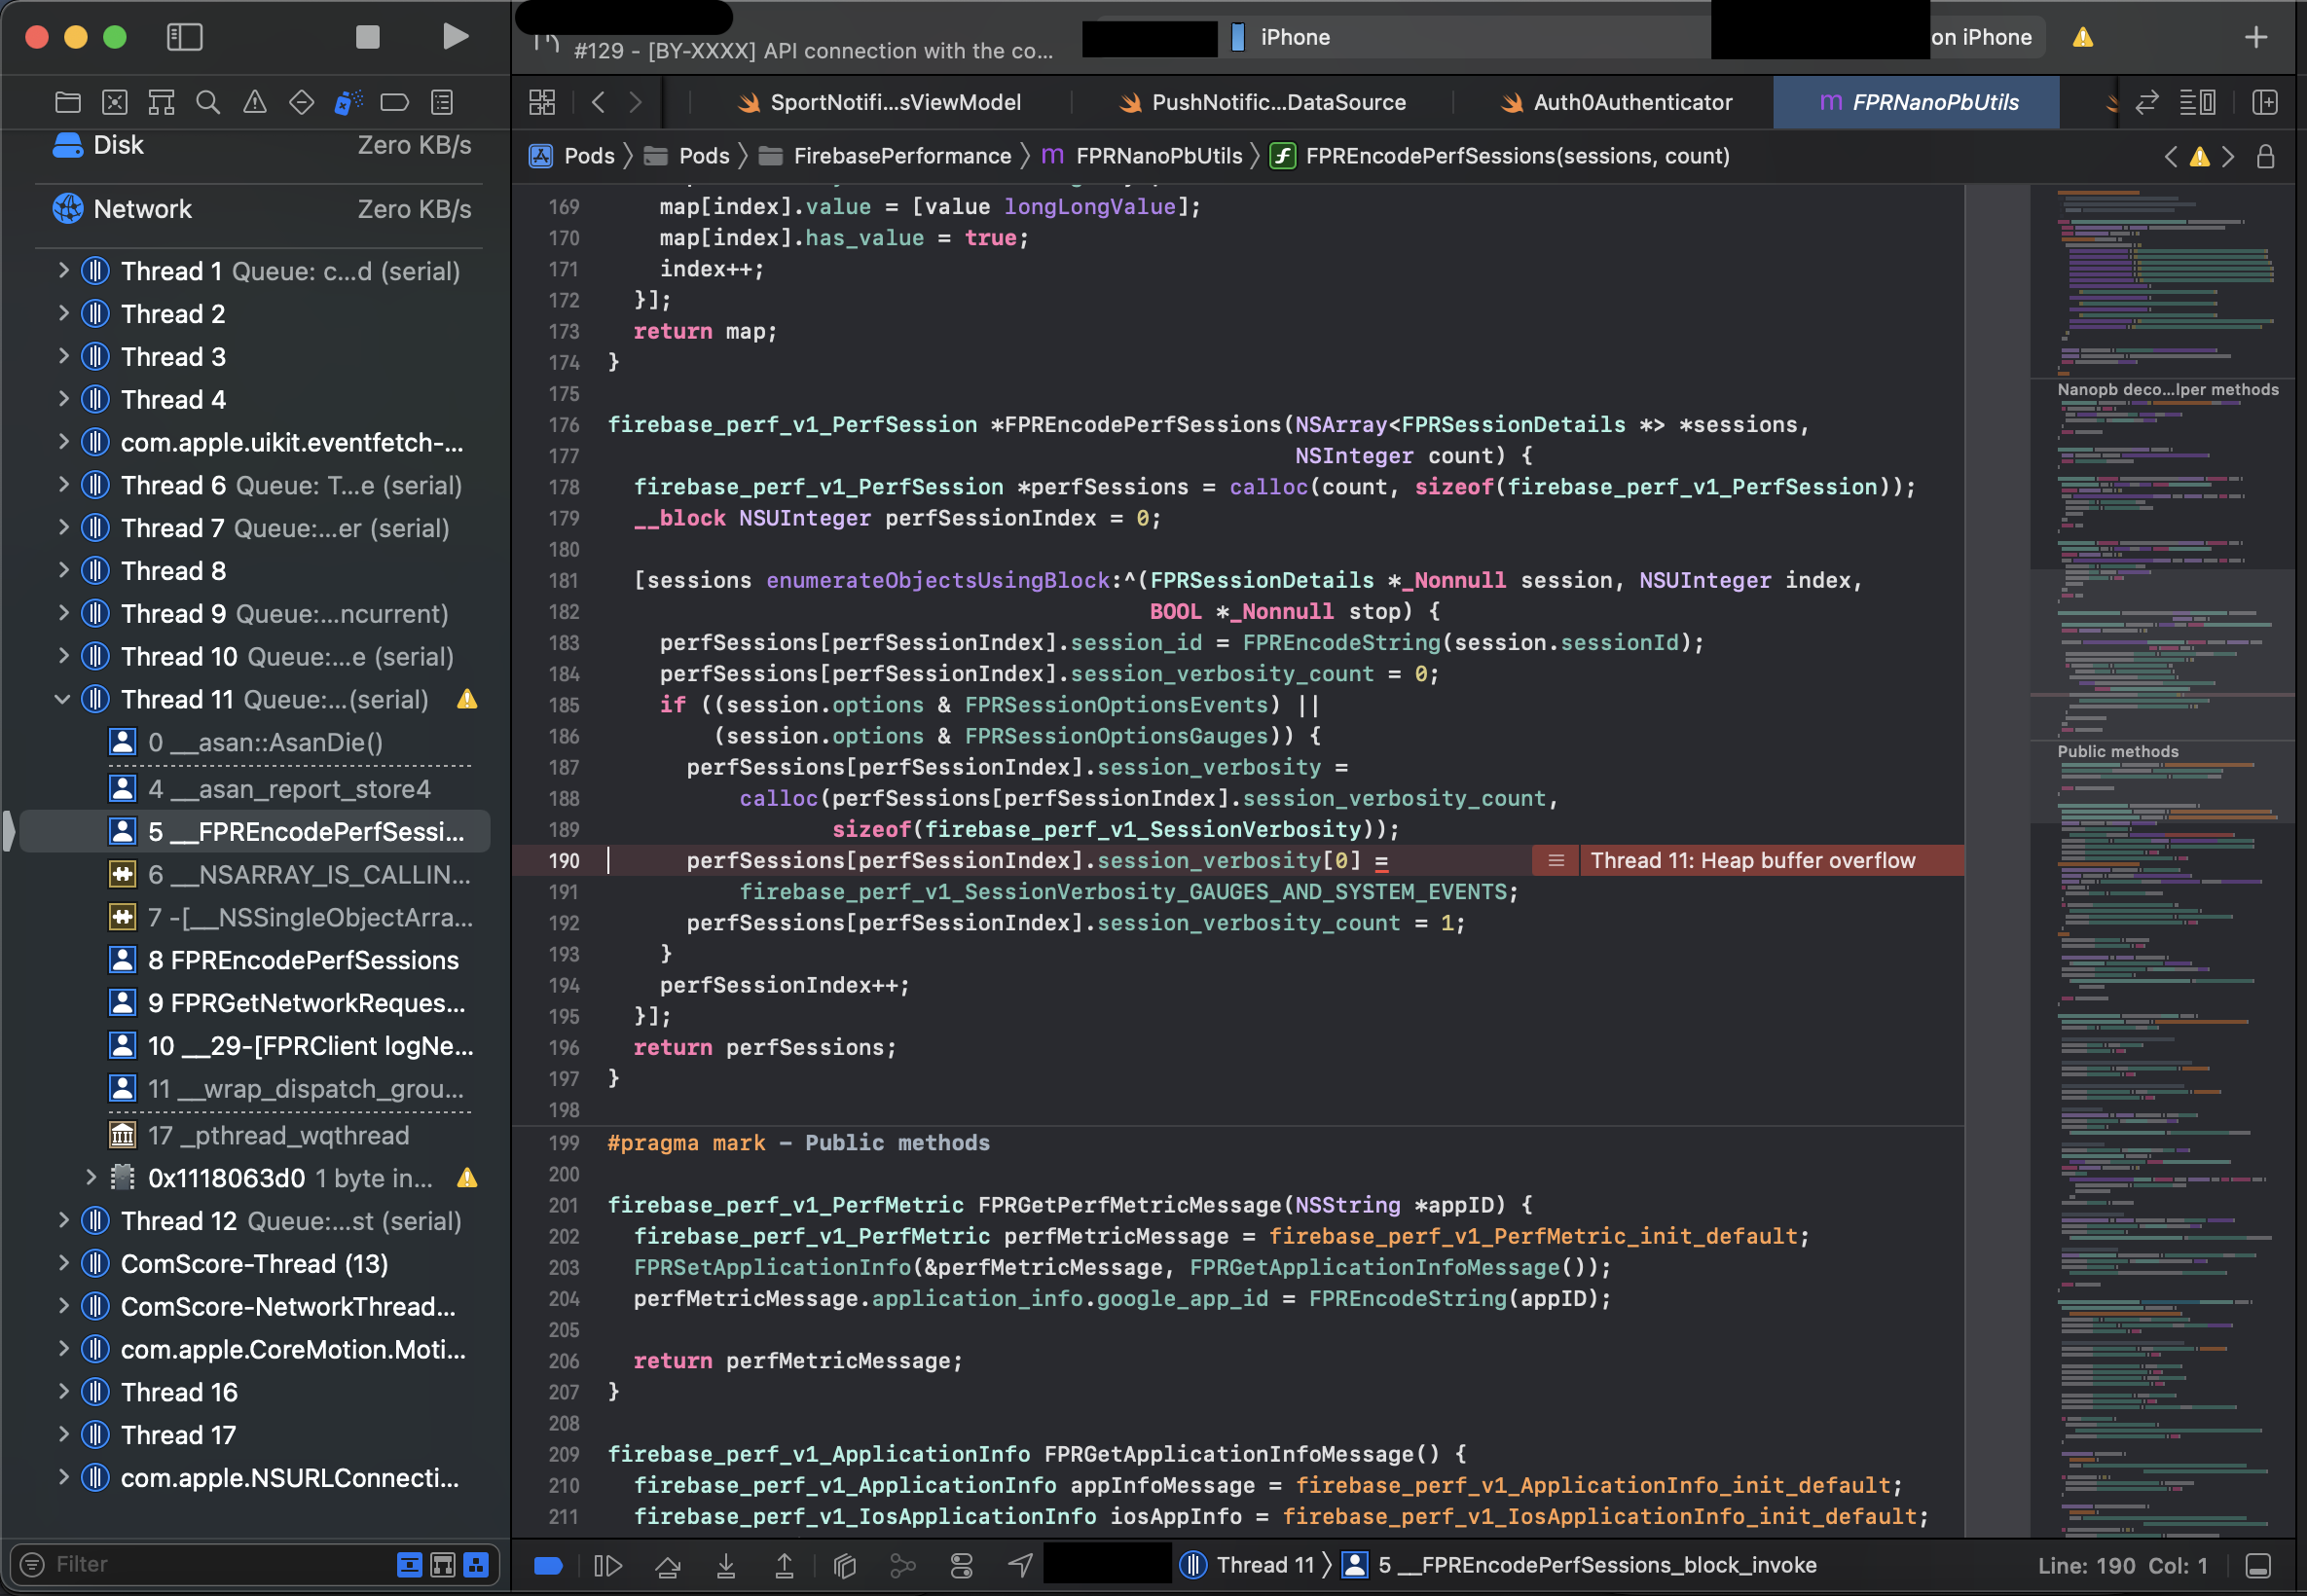Viewport: 2307px width, 1596px height.
Task: Deactivate breakpoints with the blue pill toggle
Action: (x=548, y=1565)
